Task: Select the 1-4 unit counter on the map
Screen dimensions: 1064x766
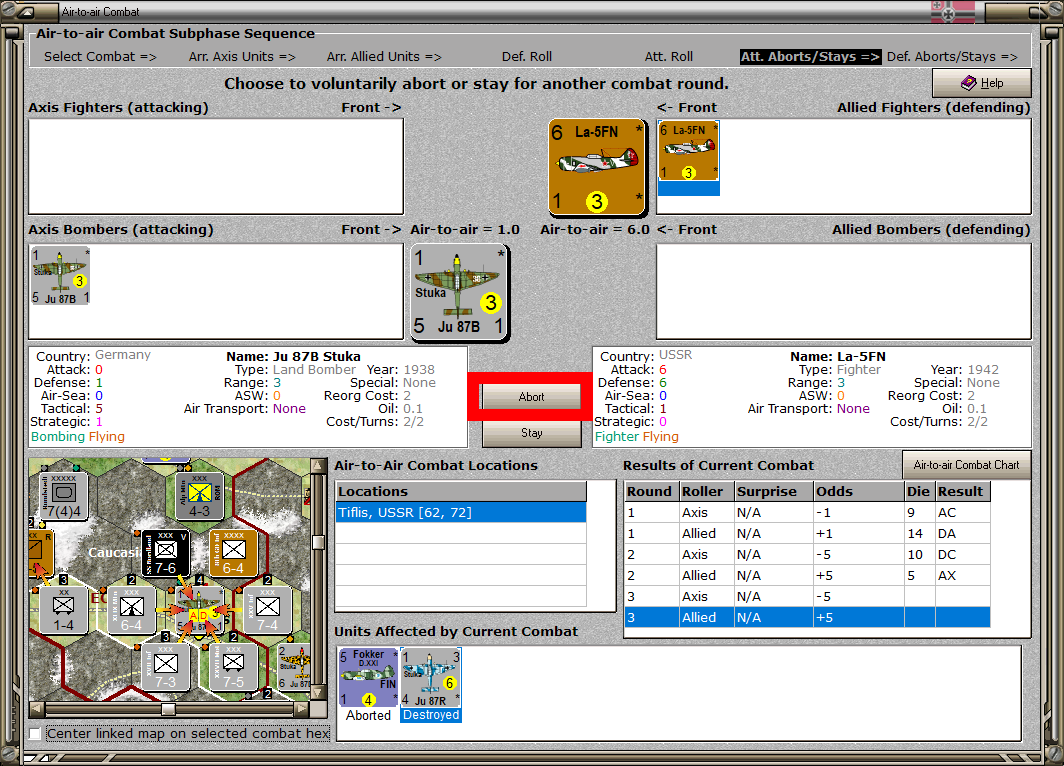Action: pyautogui.click(x=63, y=609)
